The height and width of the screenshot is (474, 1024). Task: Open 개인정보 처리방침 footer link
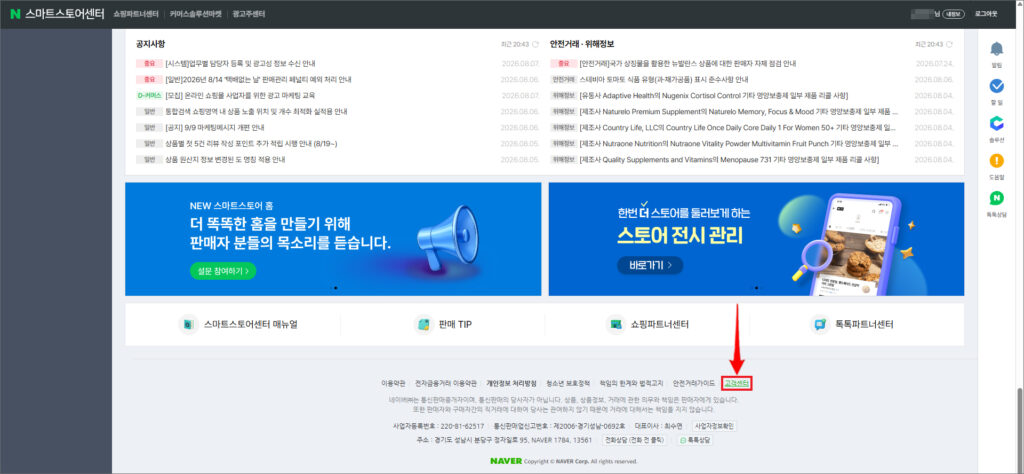click(x=511, y=383)
